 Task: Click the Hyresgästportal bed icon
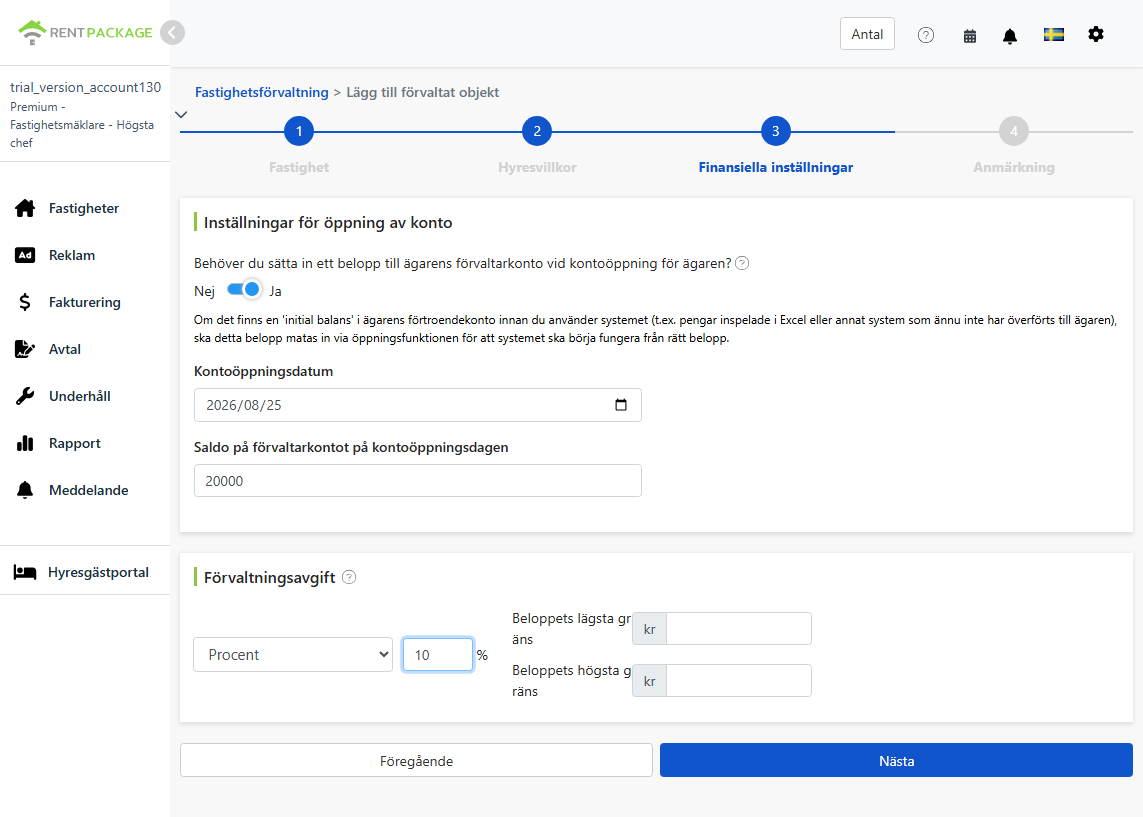[x=25, y=572]
